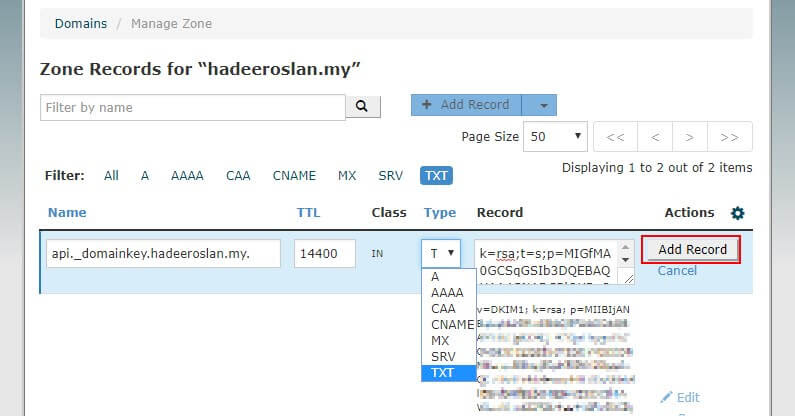Expand the Add Record dropdown arrow

point(544,105)
